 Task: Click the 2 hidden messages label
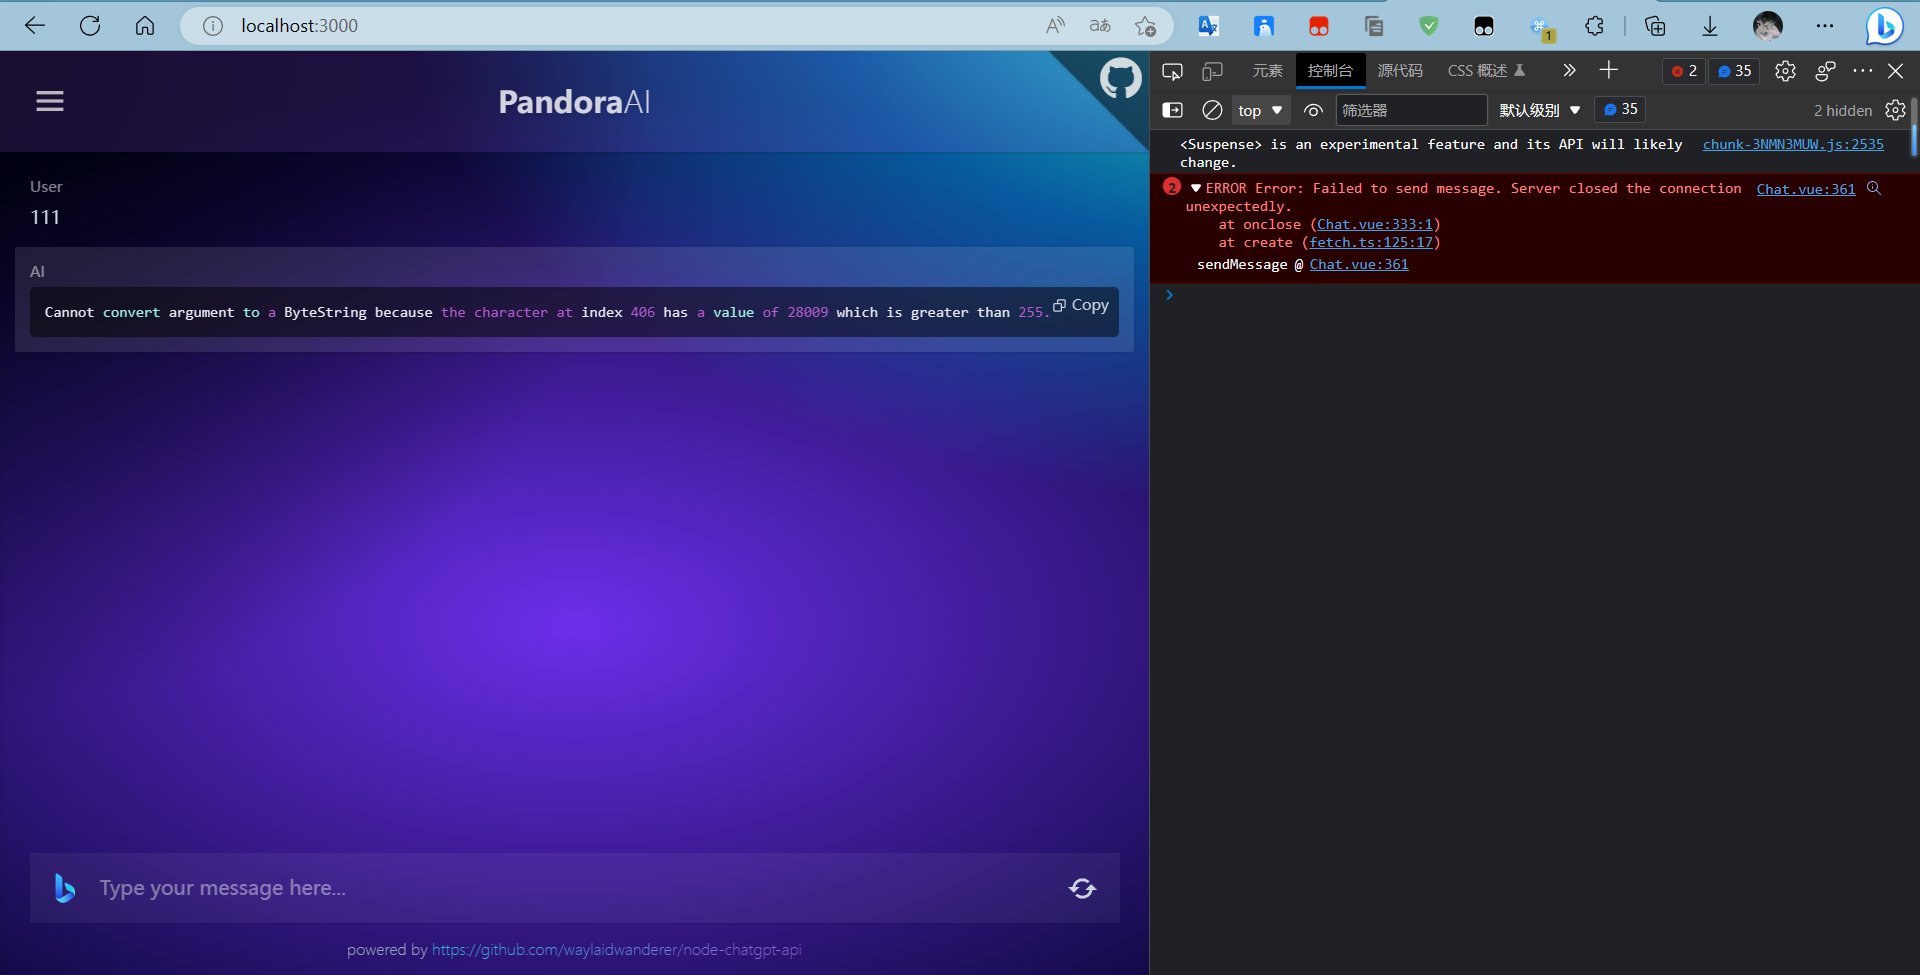(x=1843, y=111)
